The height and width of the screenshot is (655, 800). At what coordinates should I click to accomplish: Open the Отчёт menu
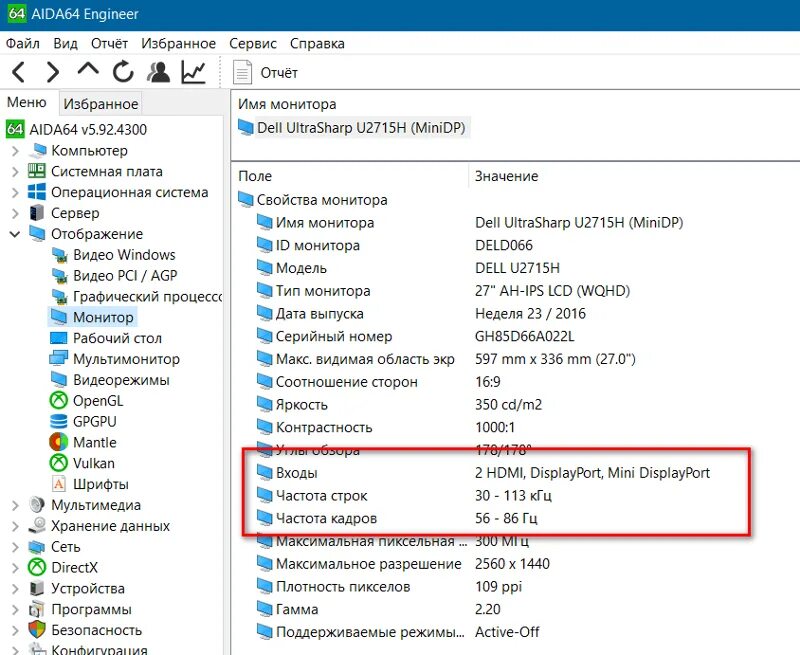click(x=109, y=43)
